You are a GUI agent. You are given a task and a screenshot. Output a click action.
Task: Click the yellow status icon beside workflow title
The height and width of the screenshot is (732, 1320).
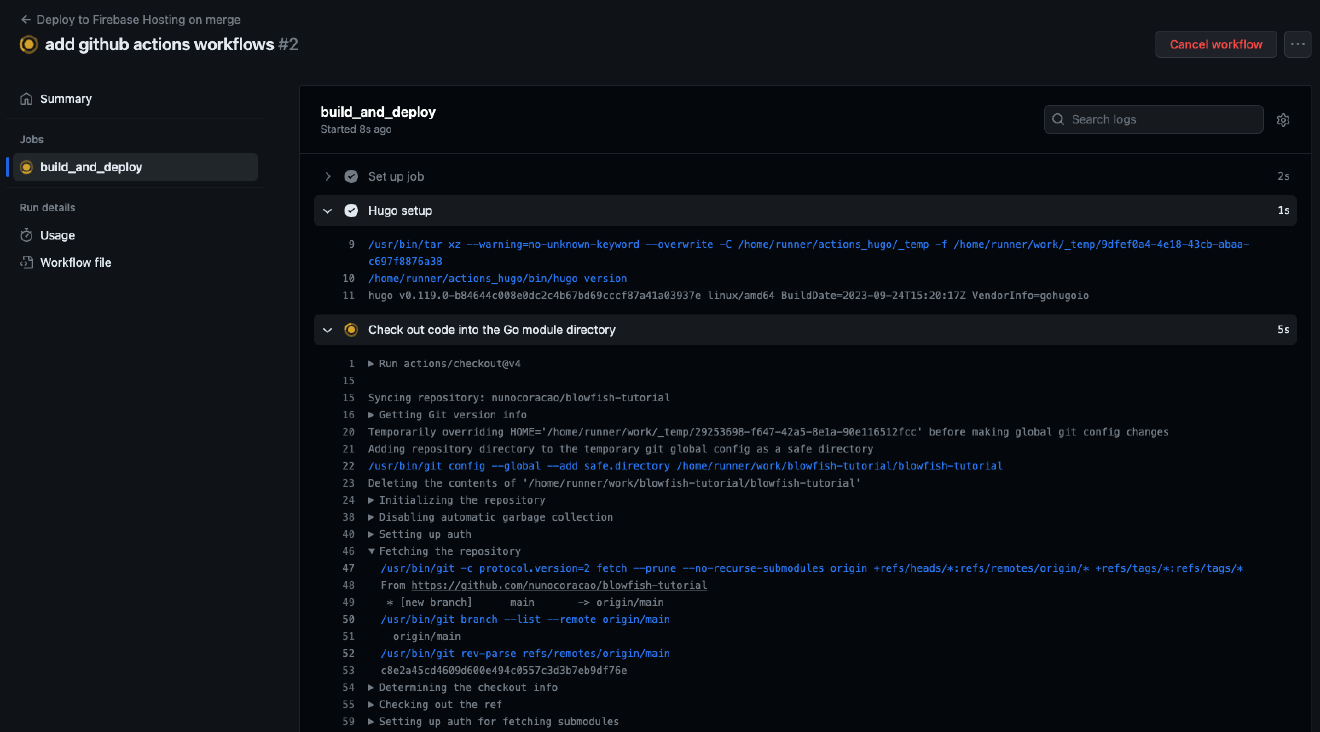click(28, 44)
